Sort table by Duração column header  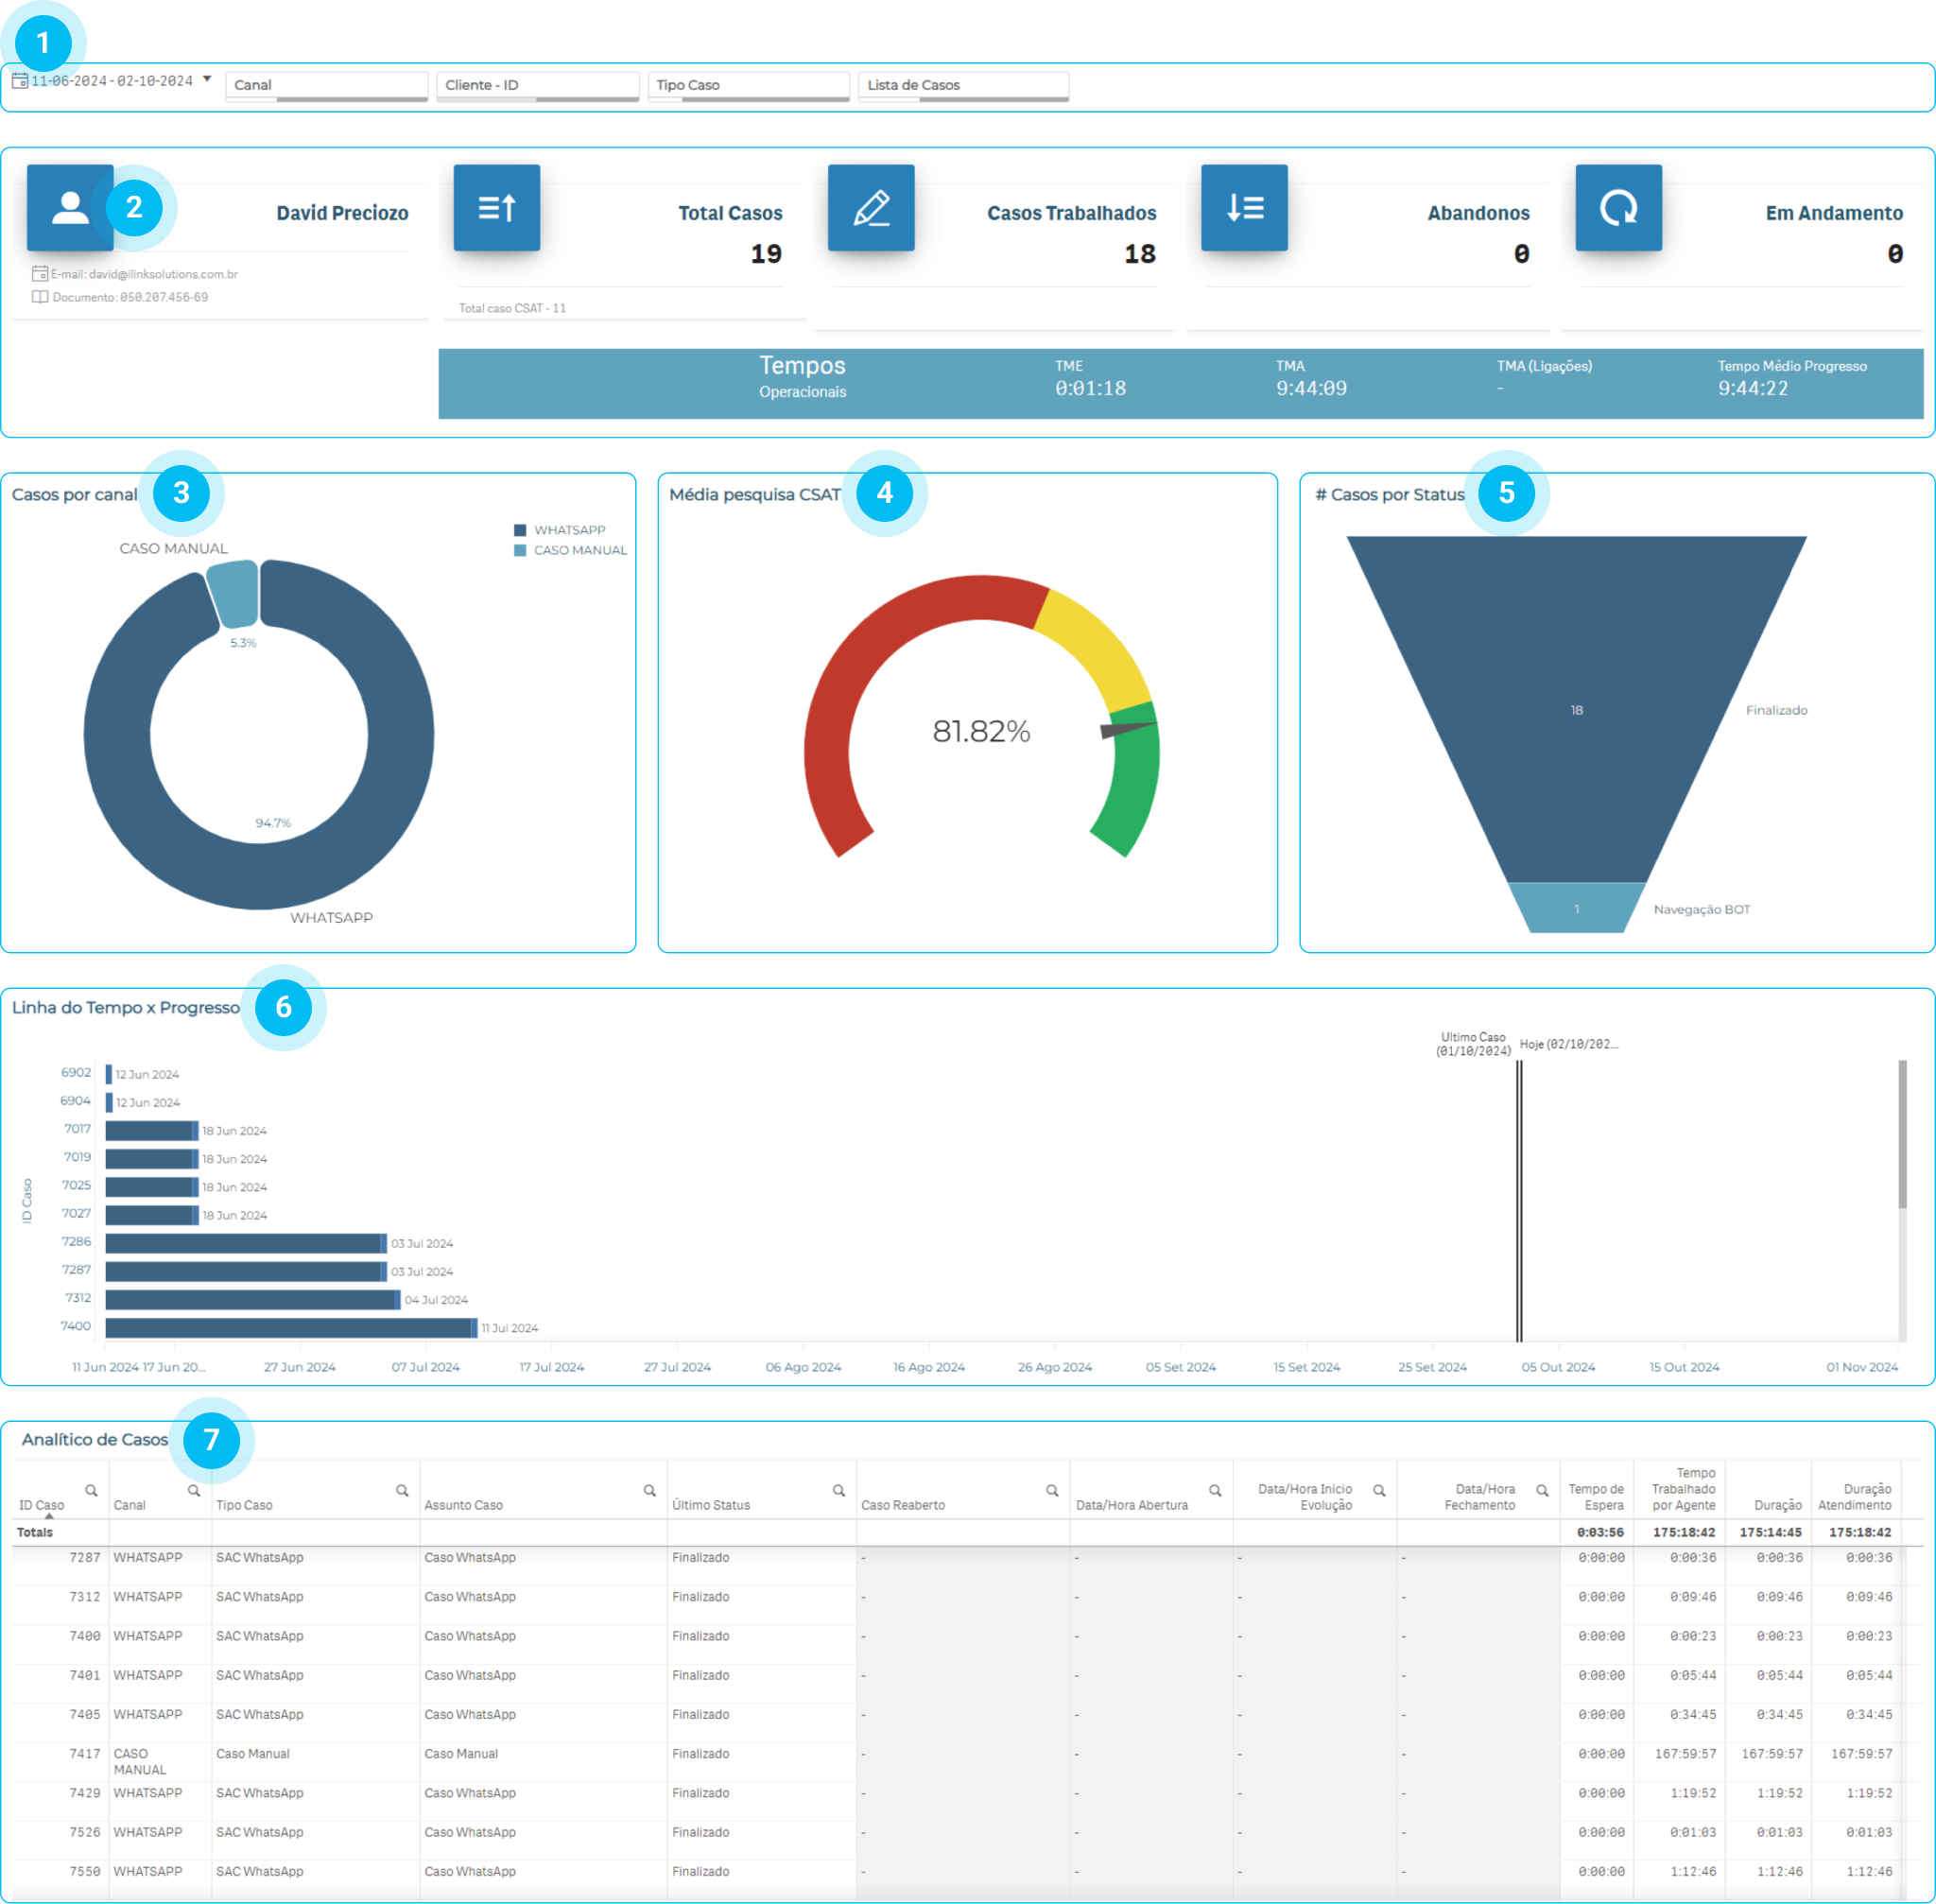[1777, 1505]
